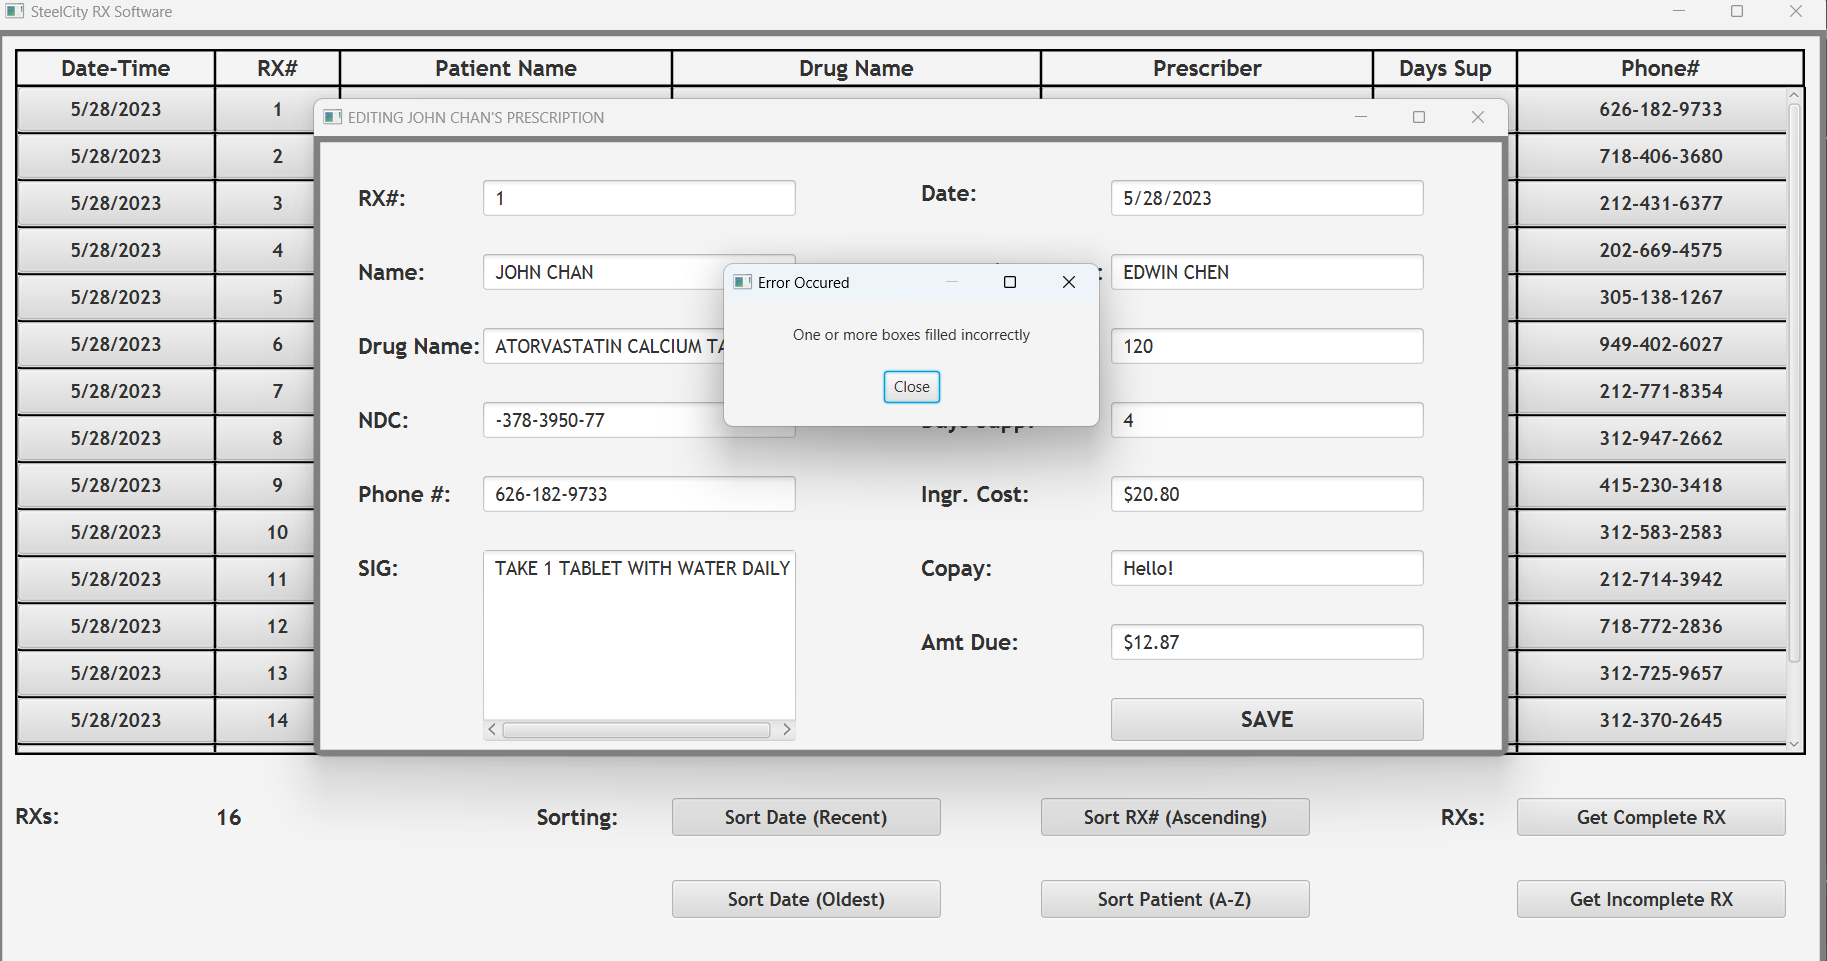
Task: Select row 14 in the prescription table
Action: click(115, 720)
